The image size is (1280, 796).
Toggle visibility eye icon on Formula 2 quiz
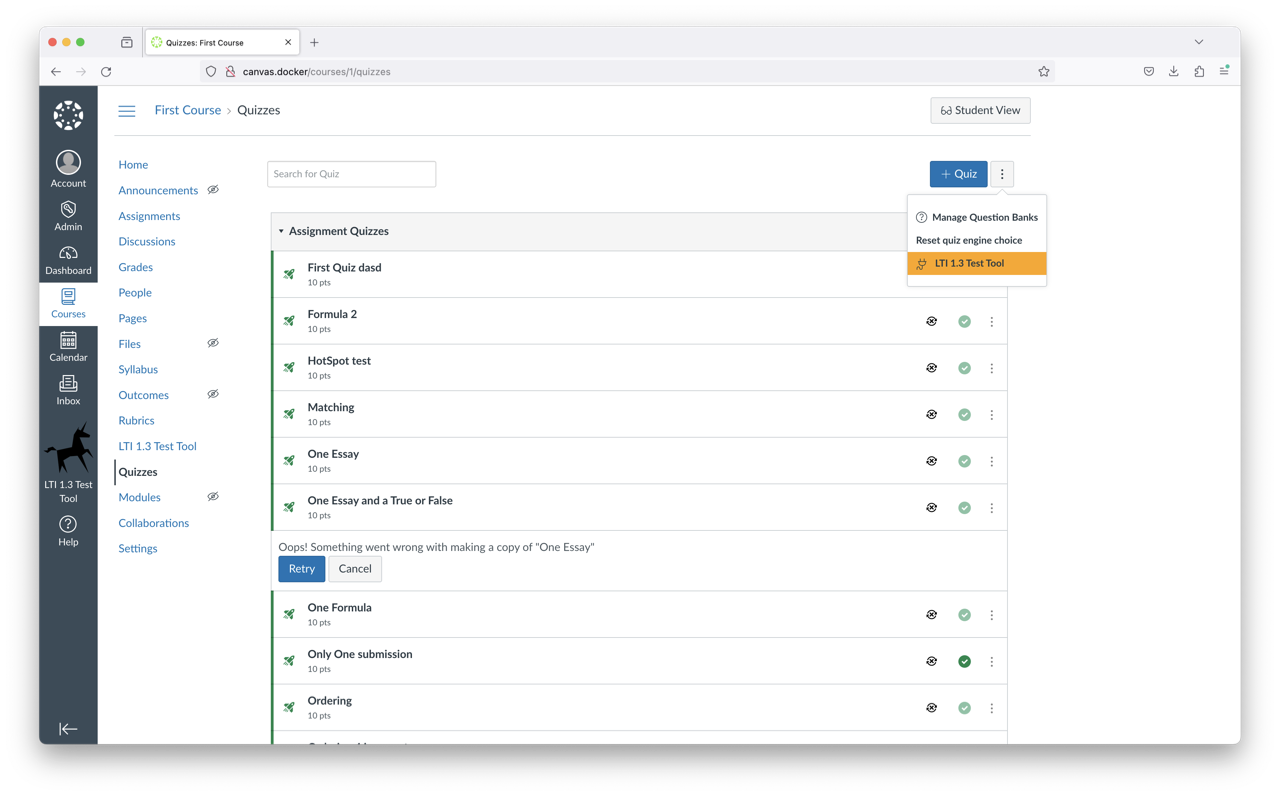point(931,321)
